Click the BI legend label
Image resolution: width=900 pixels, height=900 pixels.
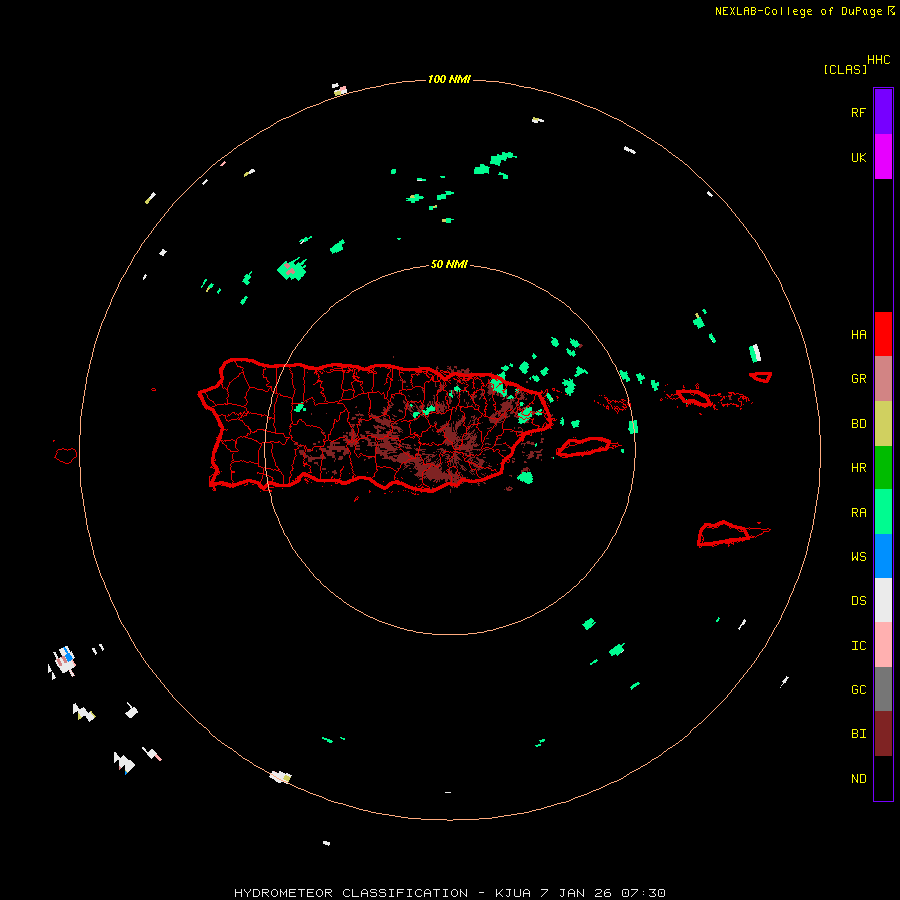[x=858, y=734]
